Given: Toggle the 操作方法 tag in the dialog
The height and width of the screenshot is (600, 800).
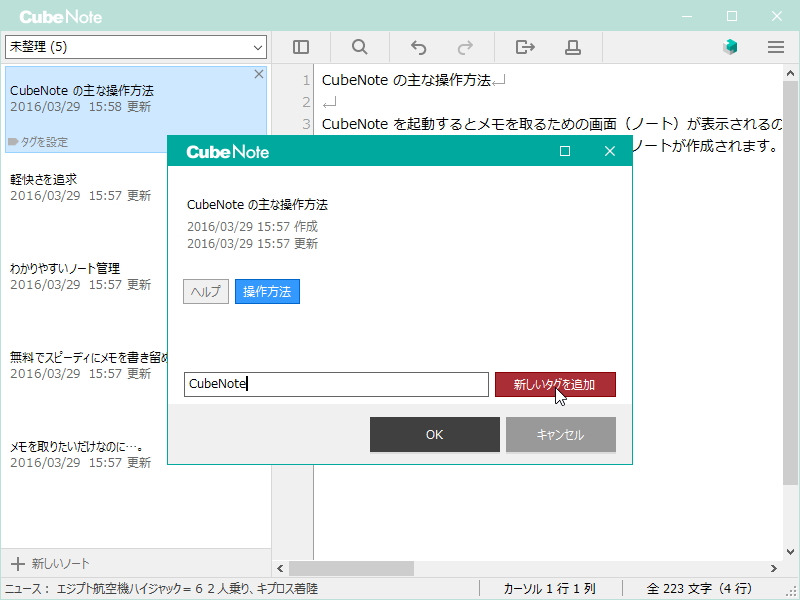Looking at the screenshot, I should pyautogui.click(x=267, y=292).
